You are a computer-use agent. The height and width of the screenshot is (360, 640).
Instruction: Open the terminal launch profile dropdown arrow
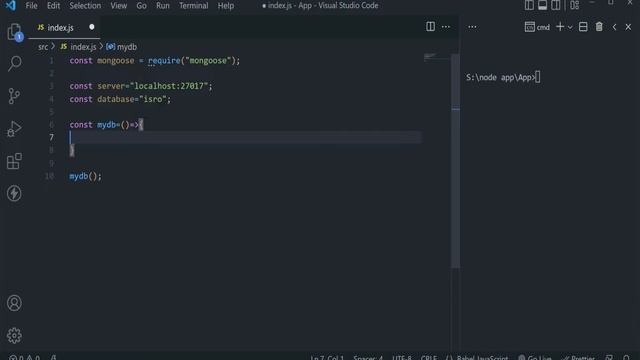(x=570, y=27)
